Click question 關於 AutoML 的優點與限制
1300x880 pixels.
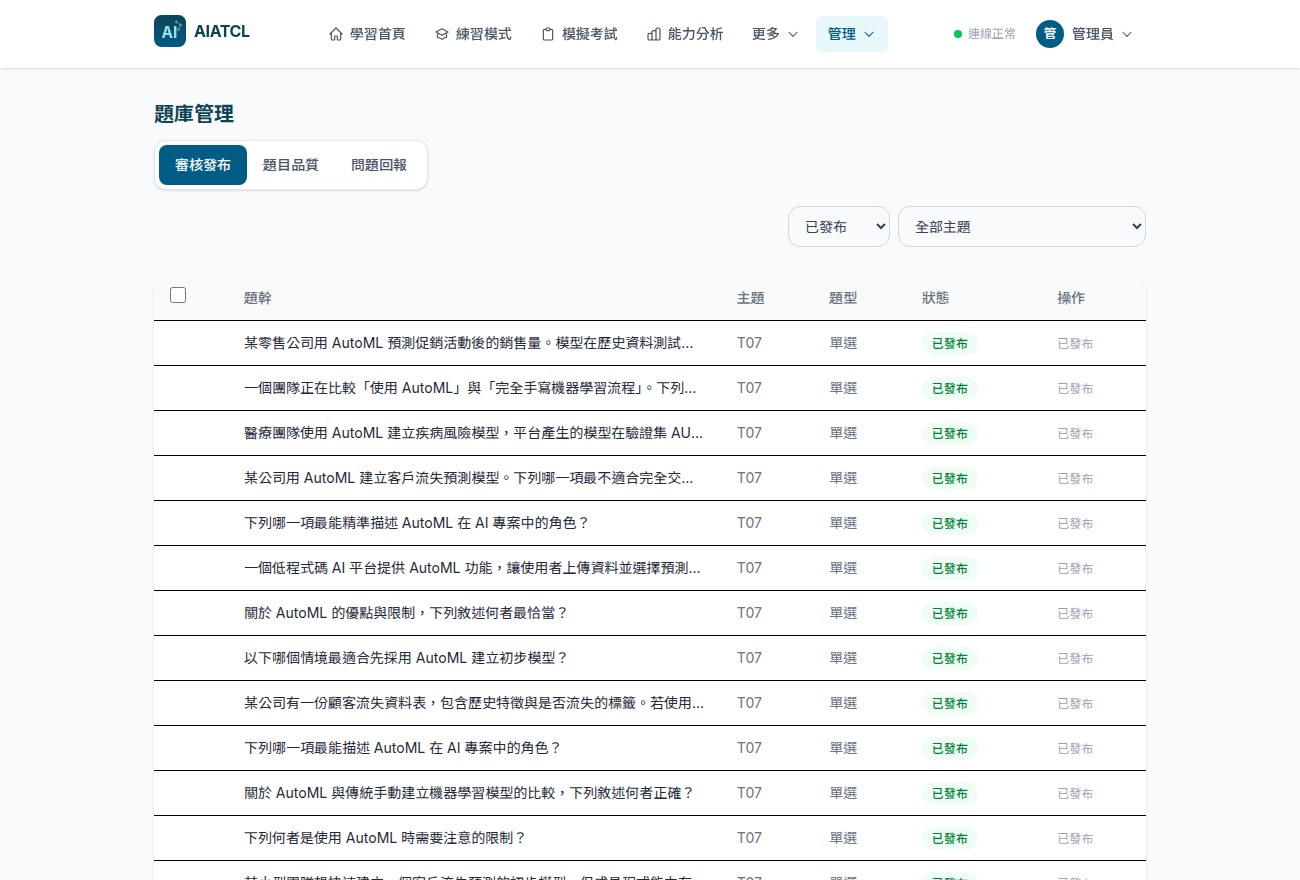pyautogui.click(x=406, y=613)
